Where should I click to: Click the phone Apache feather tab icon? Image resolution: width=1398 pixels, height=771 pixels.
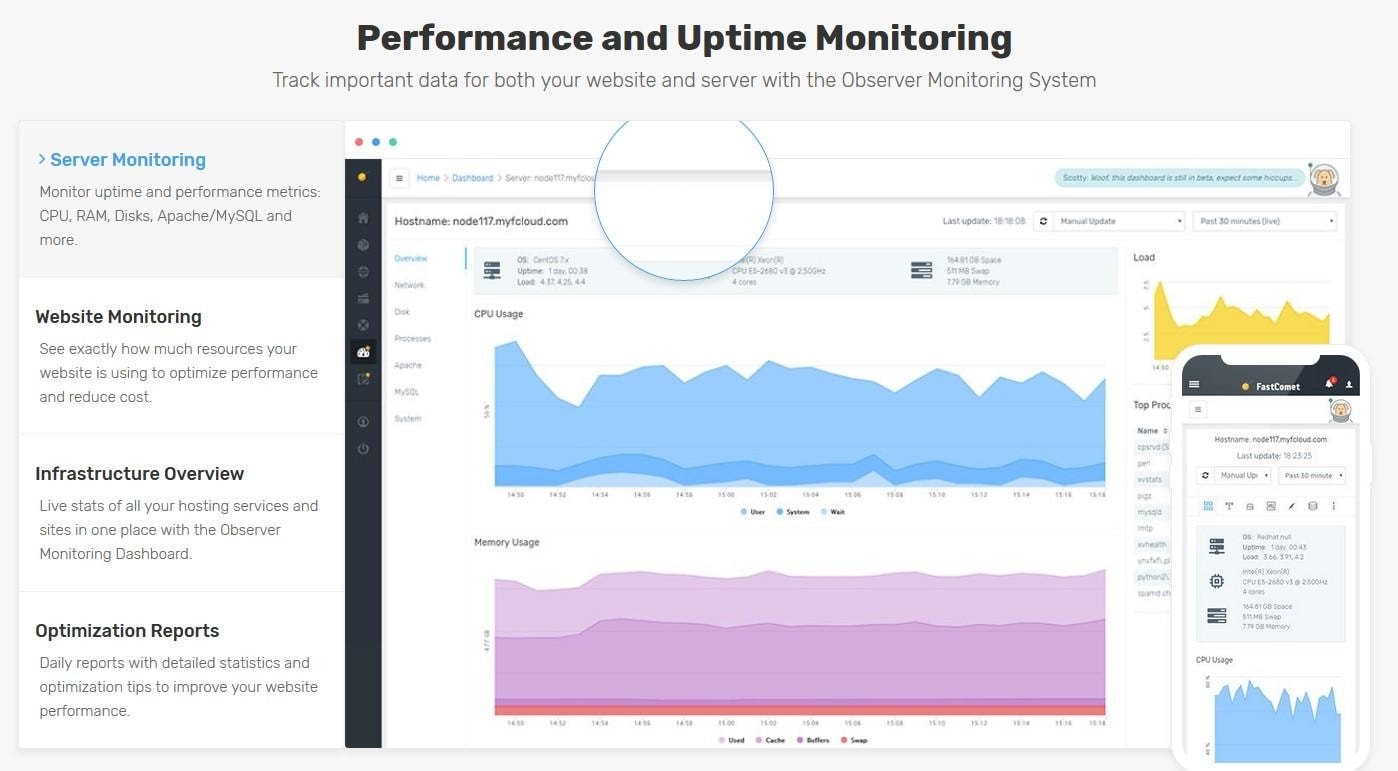1291,506
